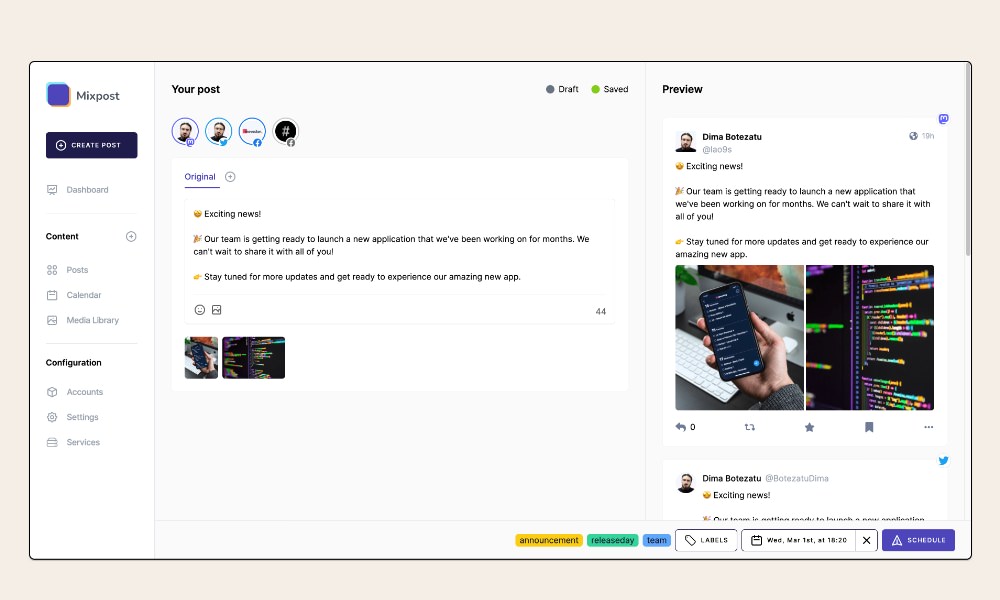Click the Schedule button
Screen dimensions: 1000x600
pyautogui.click(x=918, y=540)
